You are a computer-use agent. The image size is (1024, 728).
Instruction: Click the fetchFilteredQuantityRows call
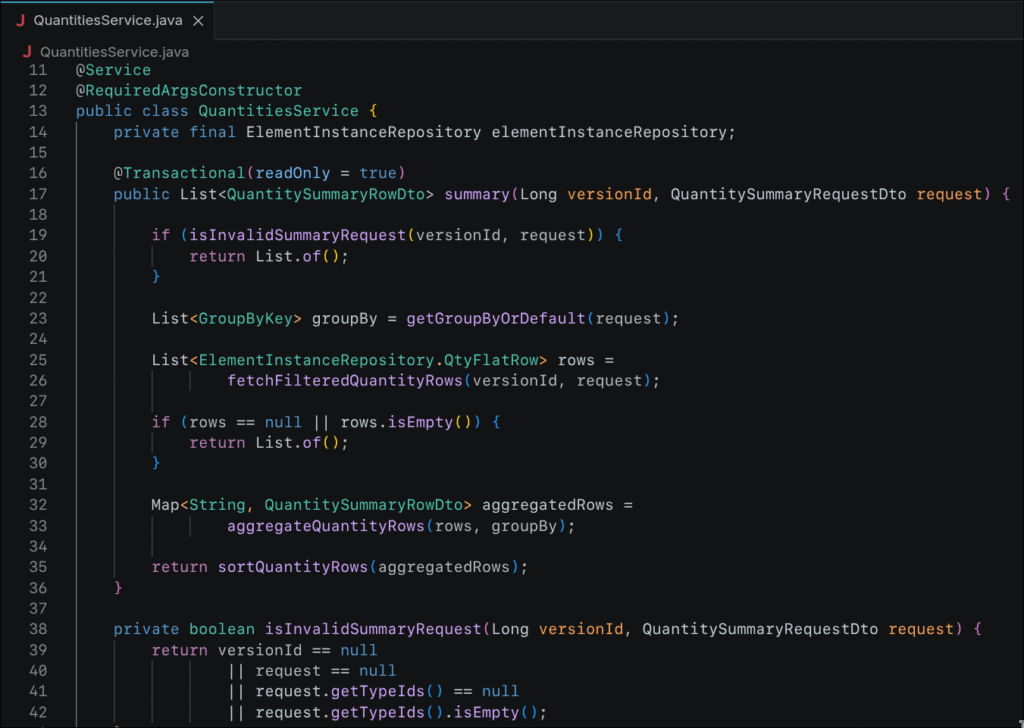click(345, 381)
